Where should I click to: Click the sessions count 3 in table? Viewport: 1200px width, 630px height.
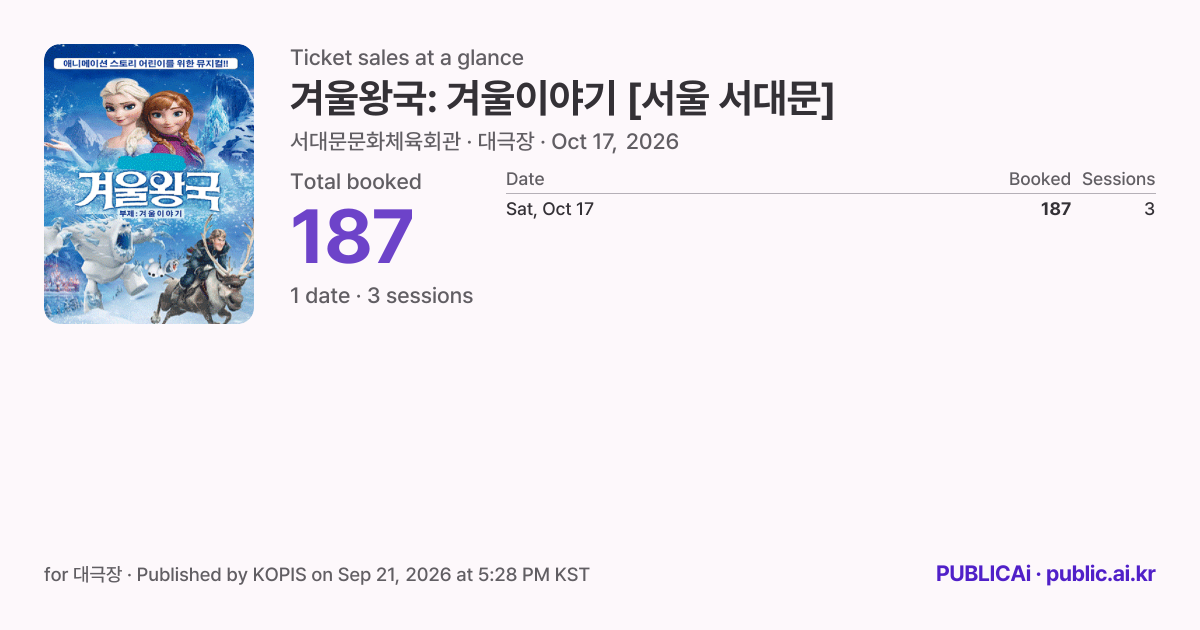[1149, 209]
